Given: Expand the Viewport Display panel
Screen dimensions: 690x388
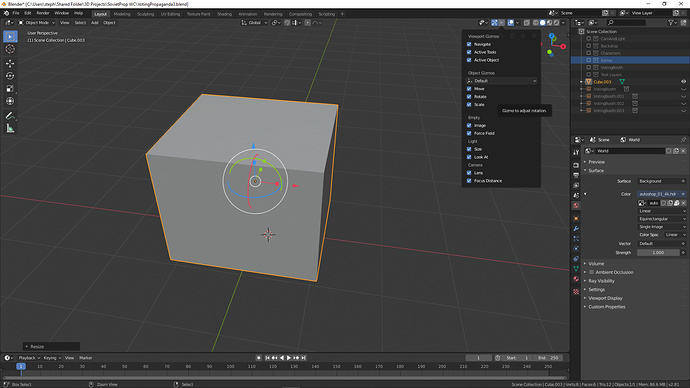Looking at the screenshot, I should [605, 298].
